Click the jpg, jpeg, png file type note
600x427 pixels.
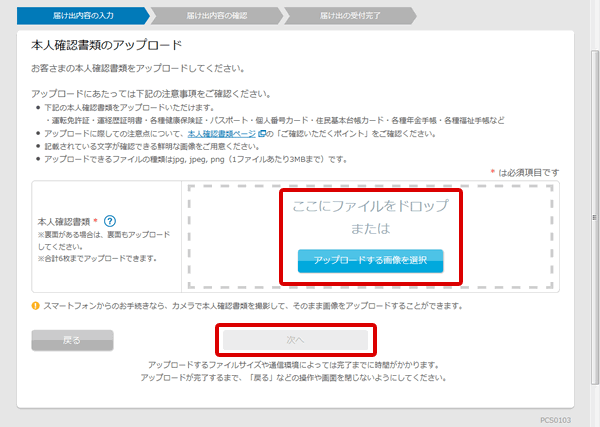[x=200, y=158]
